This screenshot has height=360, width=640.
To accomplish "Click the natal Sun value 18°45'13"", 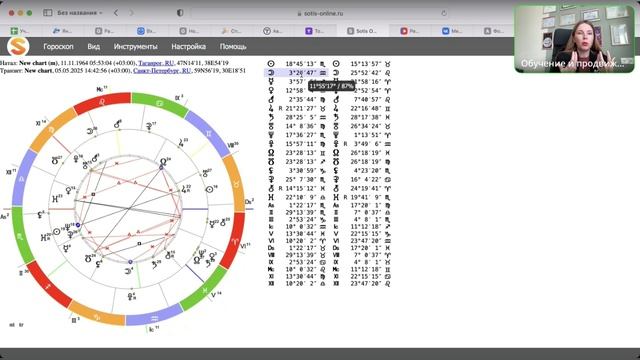I will click(301, 64).
